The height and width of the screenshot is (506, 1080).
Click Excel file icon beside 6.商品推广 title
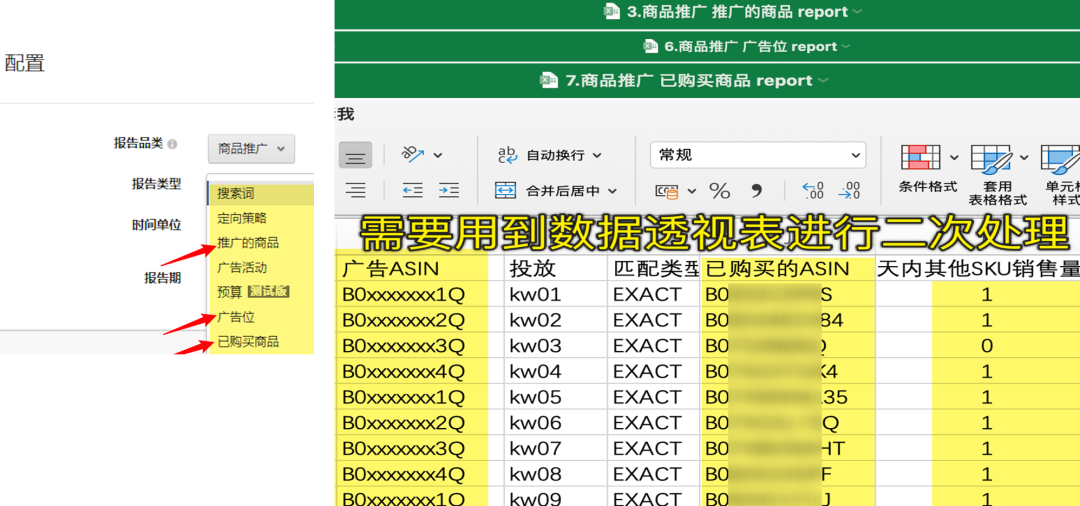(651, 46)
